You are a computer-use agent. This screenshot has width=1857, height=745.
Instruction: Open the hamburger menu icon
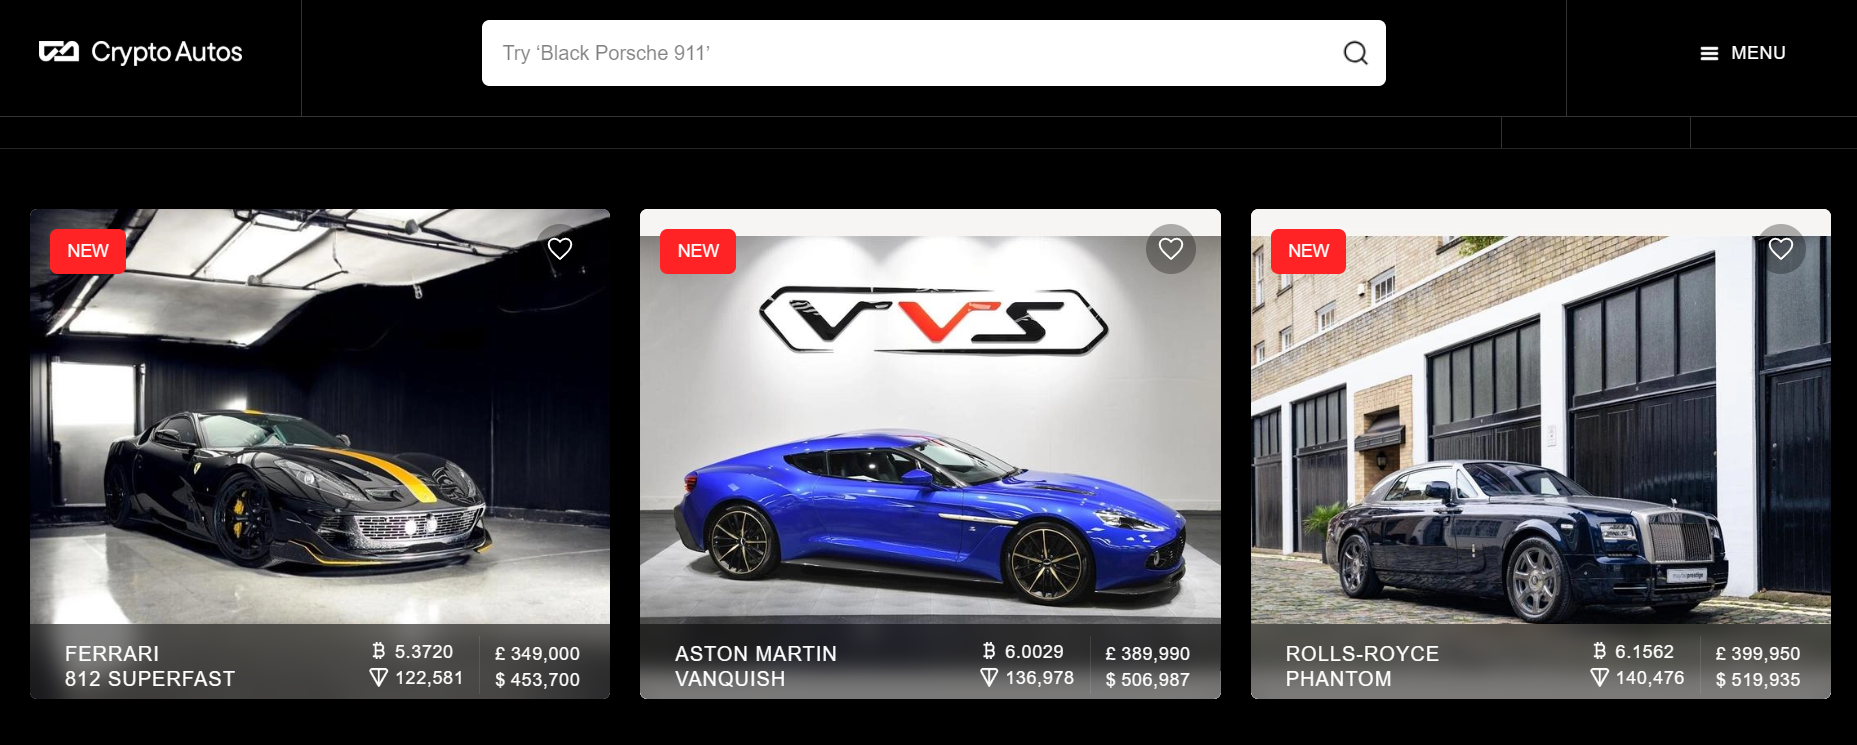1709,53
